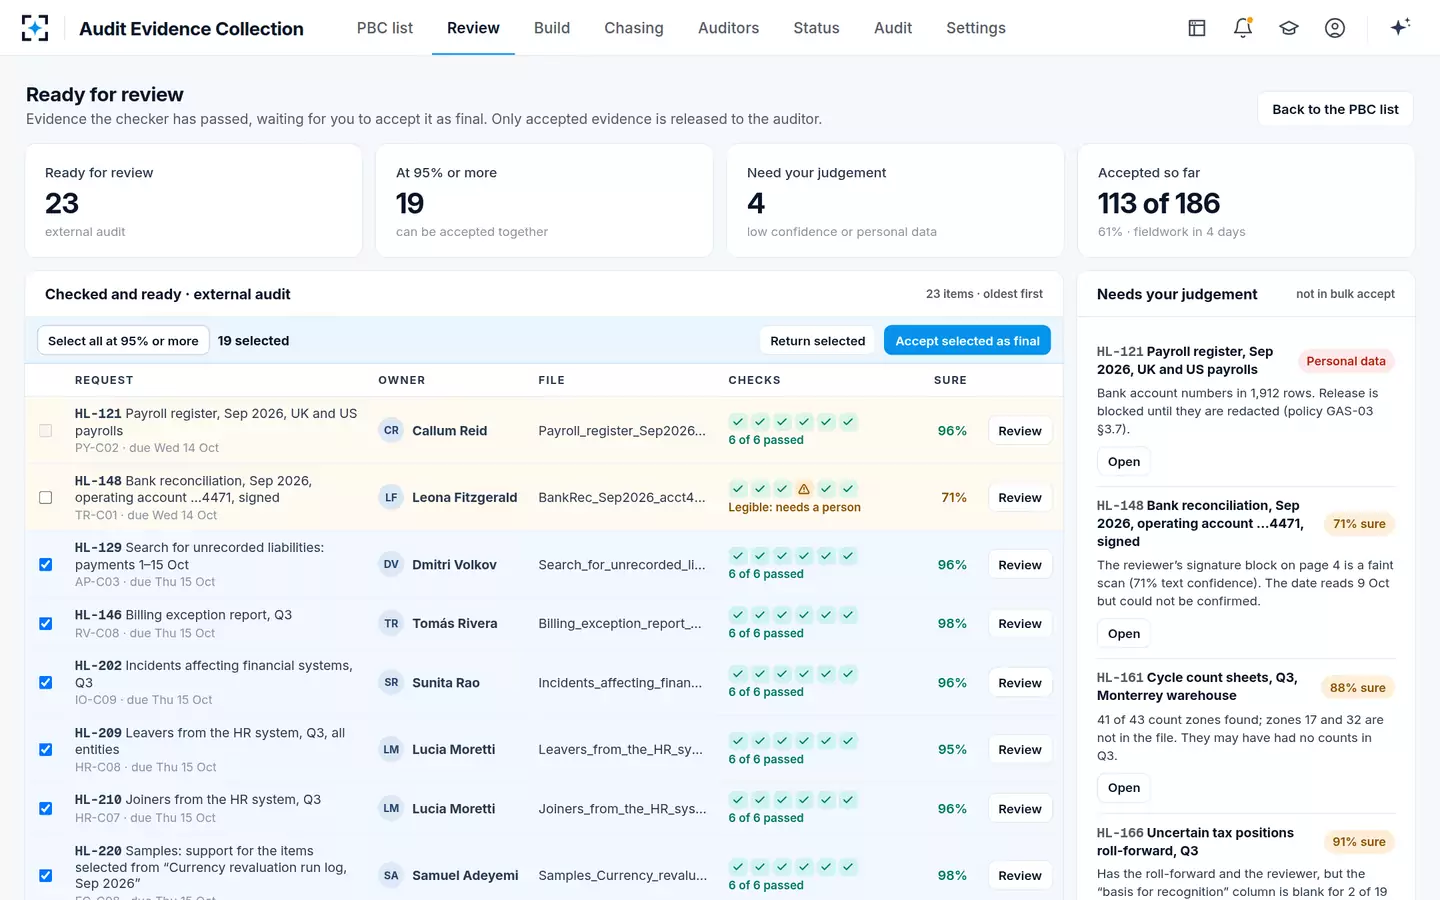Screen dimensions: 1440x900
Task: Click Callum Reid's CR avatar
Action: click(391, 431)
